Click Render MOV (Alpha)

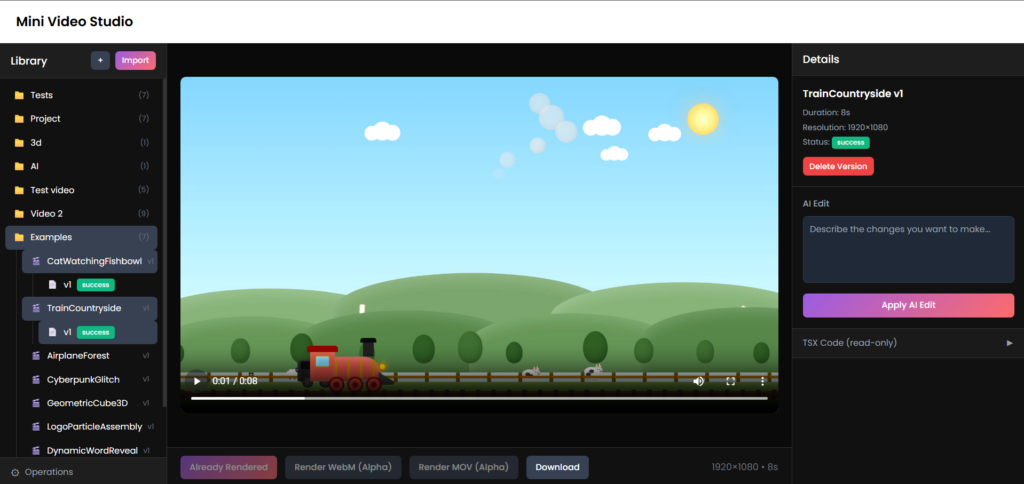click(464, 467)
